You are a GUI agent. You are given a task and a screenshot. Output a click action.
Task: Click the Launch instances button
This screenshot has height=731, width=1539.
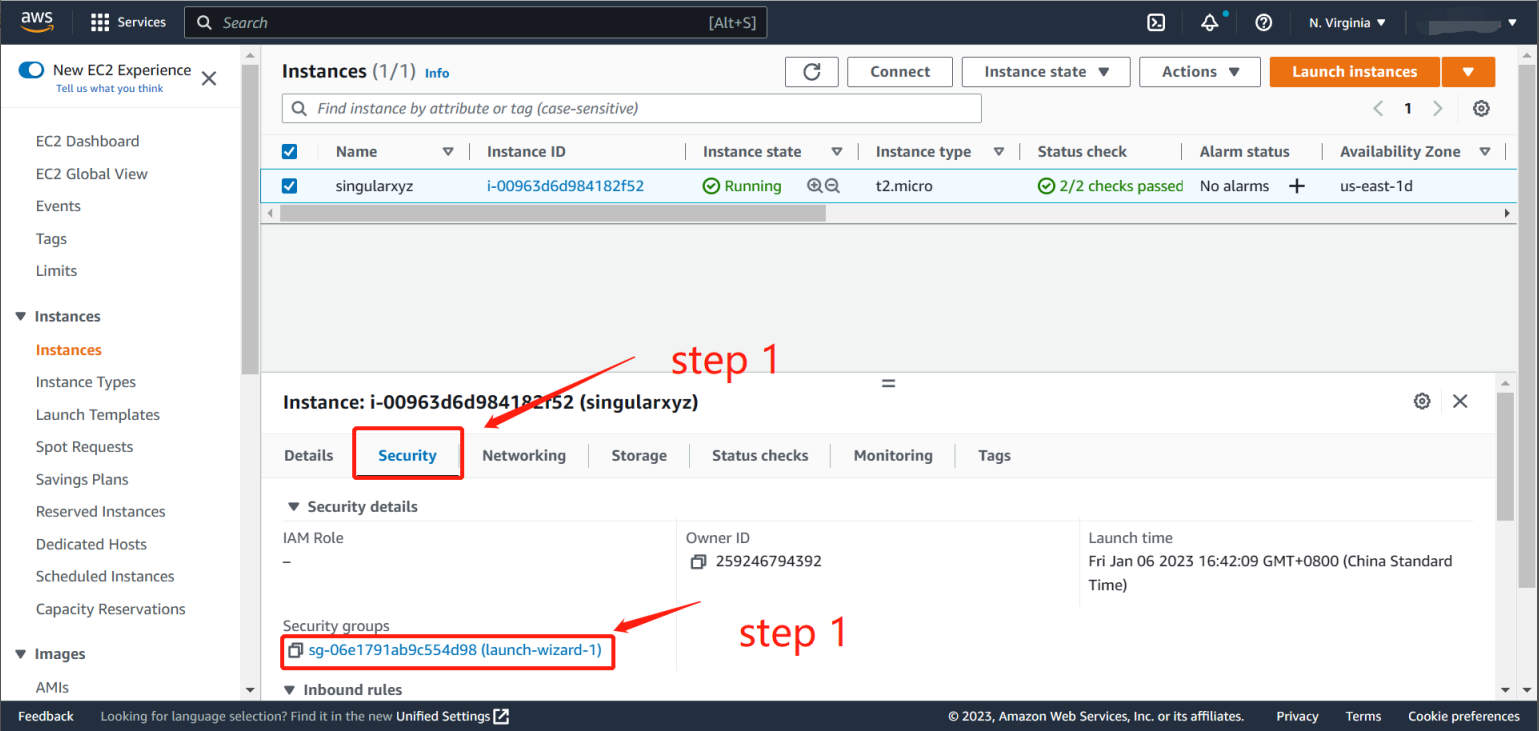pyautogui.click(x=1354, y=72)
